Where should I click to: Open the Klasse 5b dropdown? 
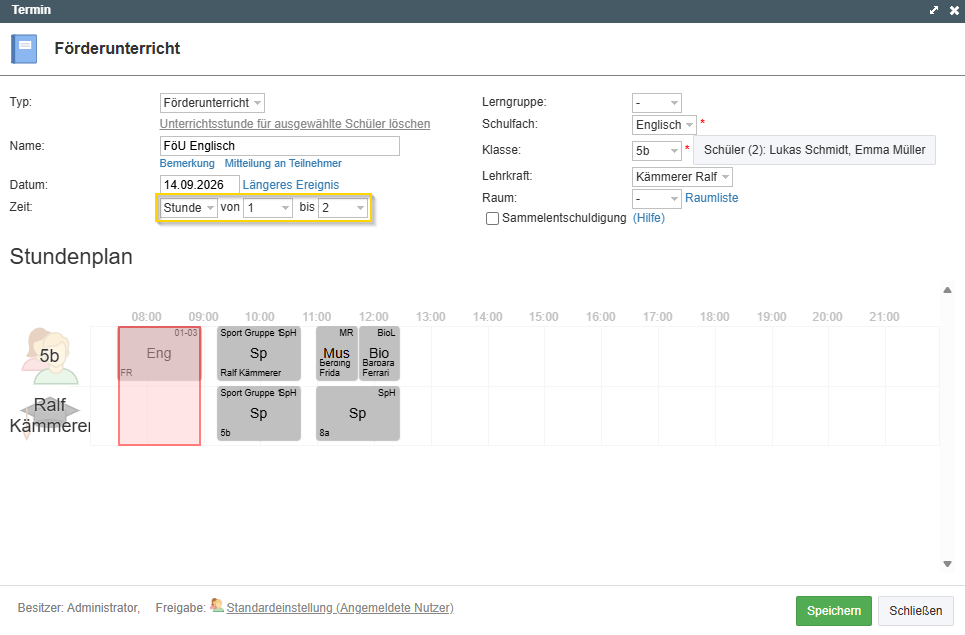tap(657, 151)
